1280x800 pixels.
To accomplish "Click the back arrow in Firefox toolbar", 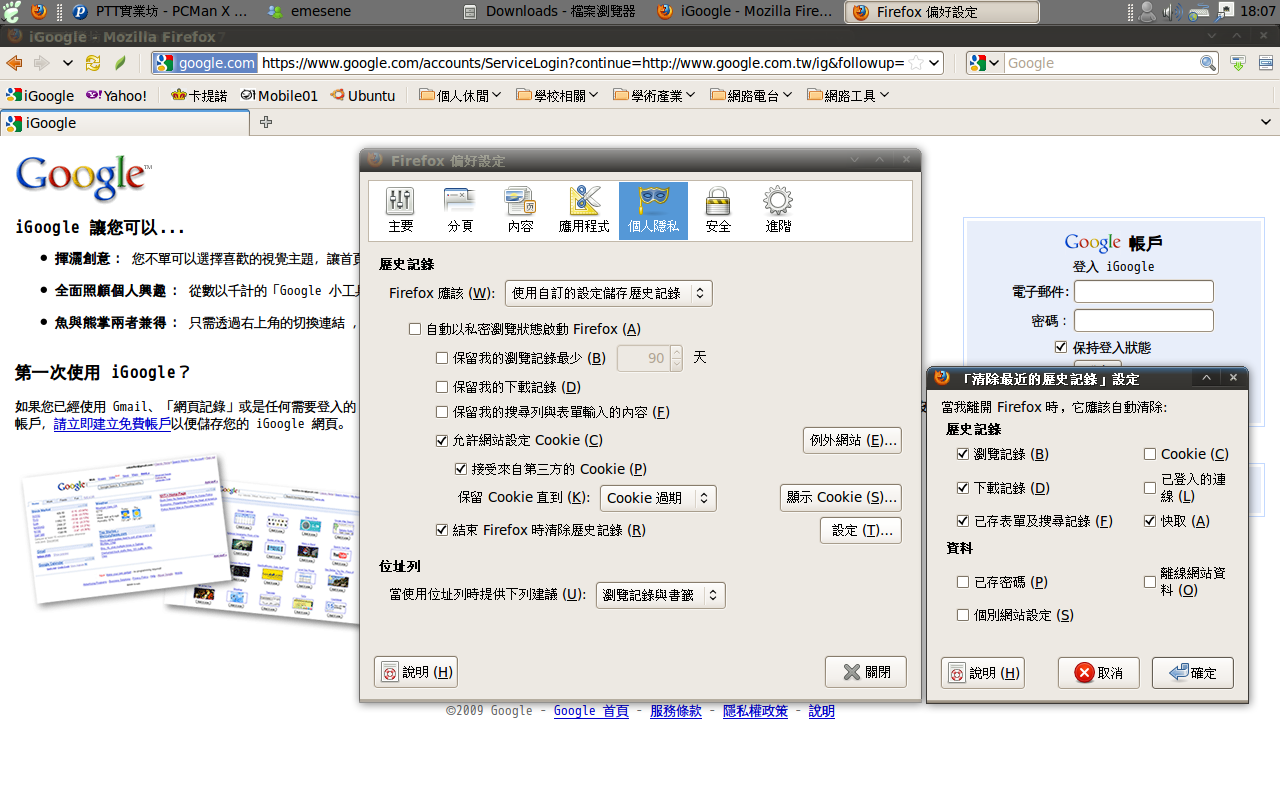I will click(15, 63).
